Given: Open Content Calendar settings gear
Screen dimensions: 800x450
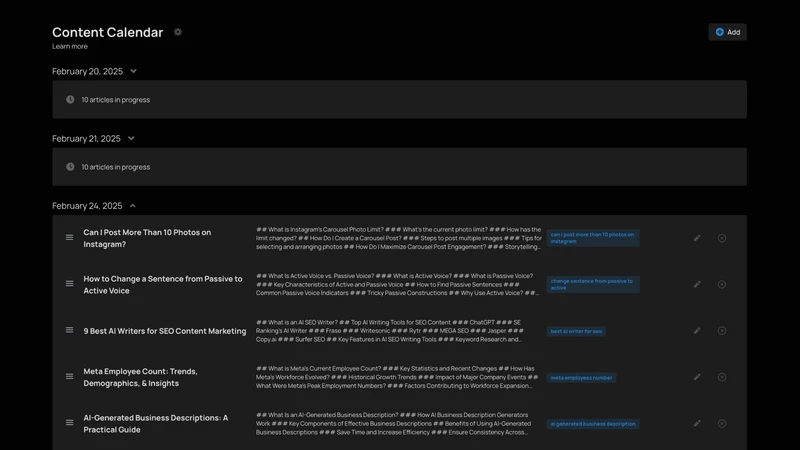Looking at the screenshot, I should (x=178, y=32).
